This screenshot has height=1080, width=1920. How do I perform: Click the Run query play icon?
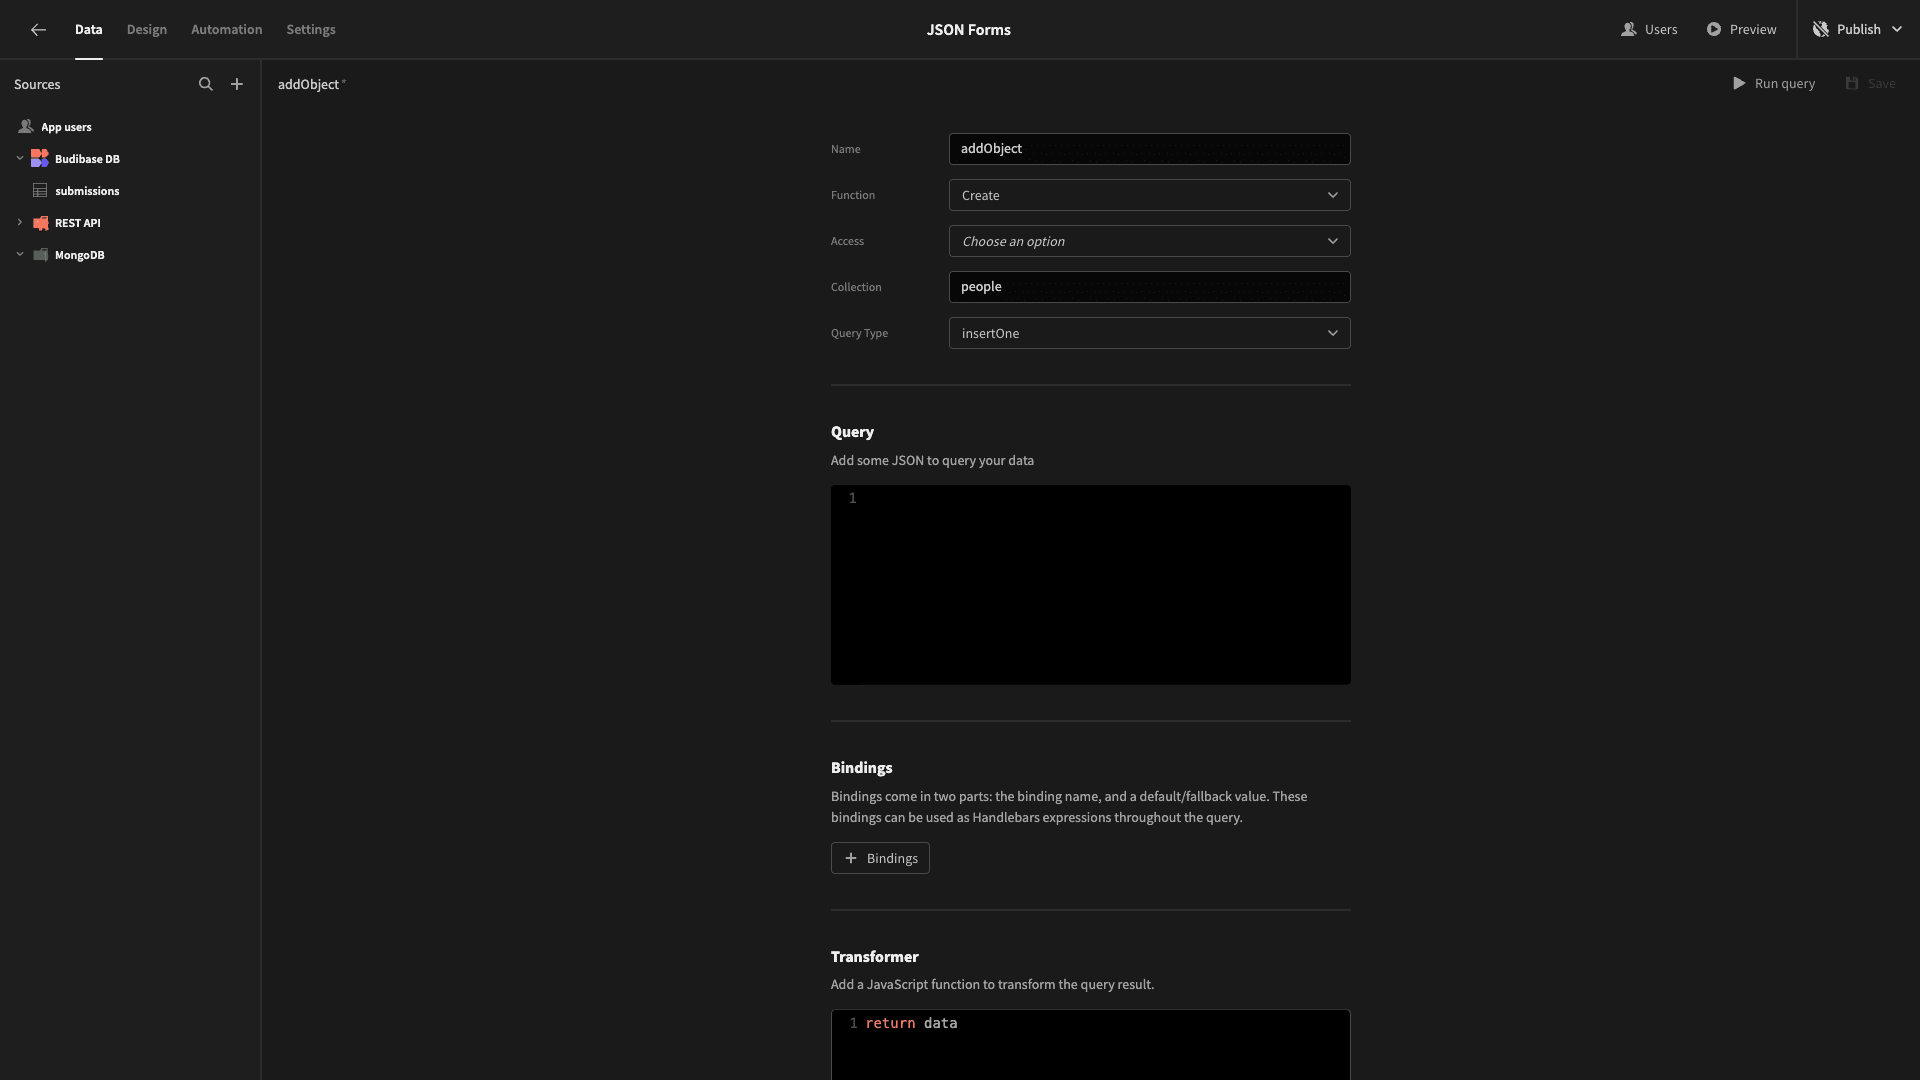click(x=1739, y=84)
